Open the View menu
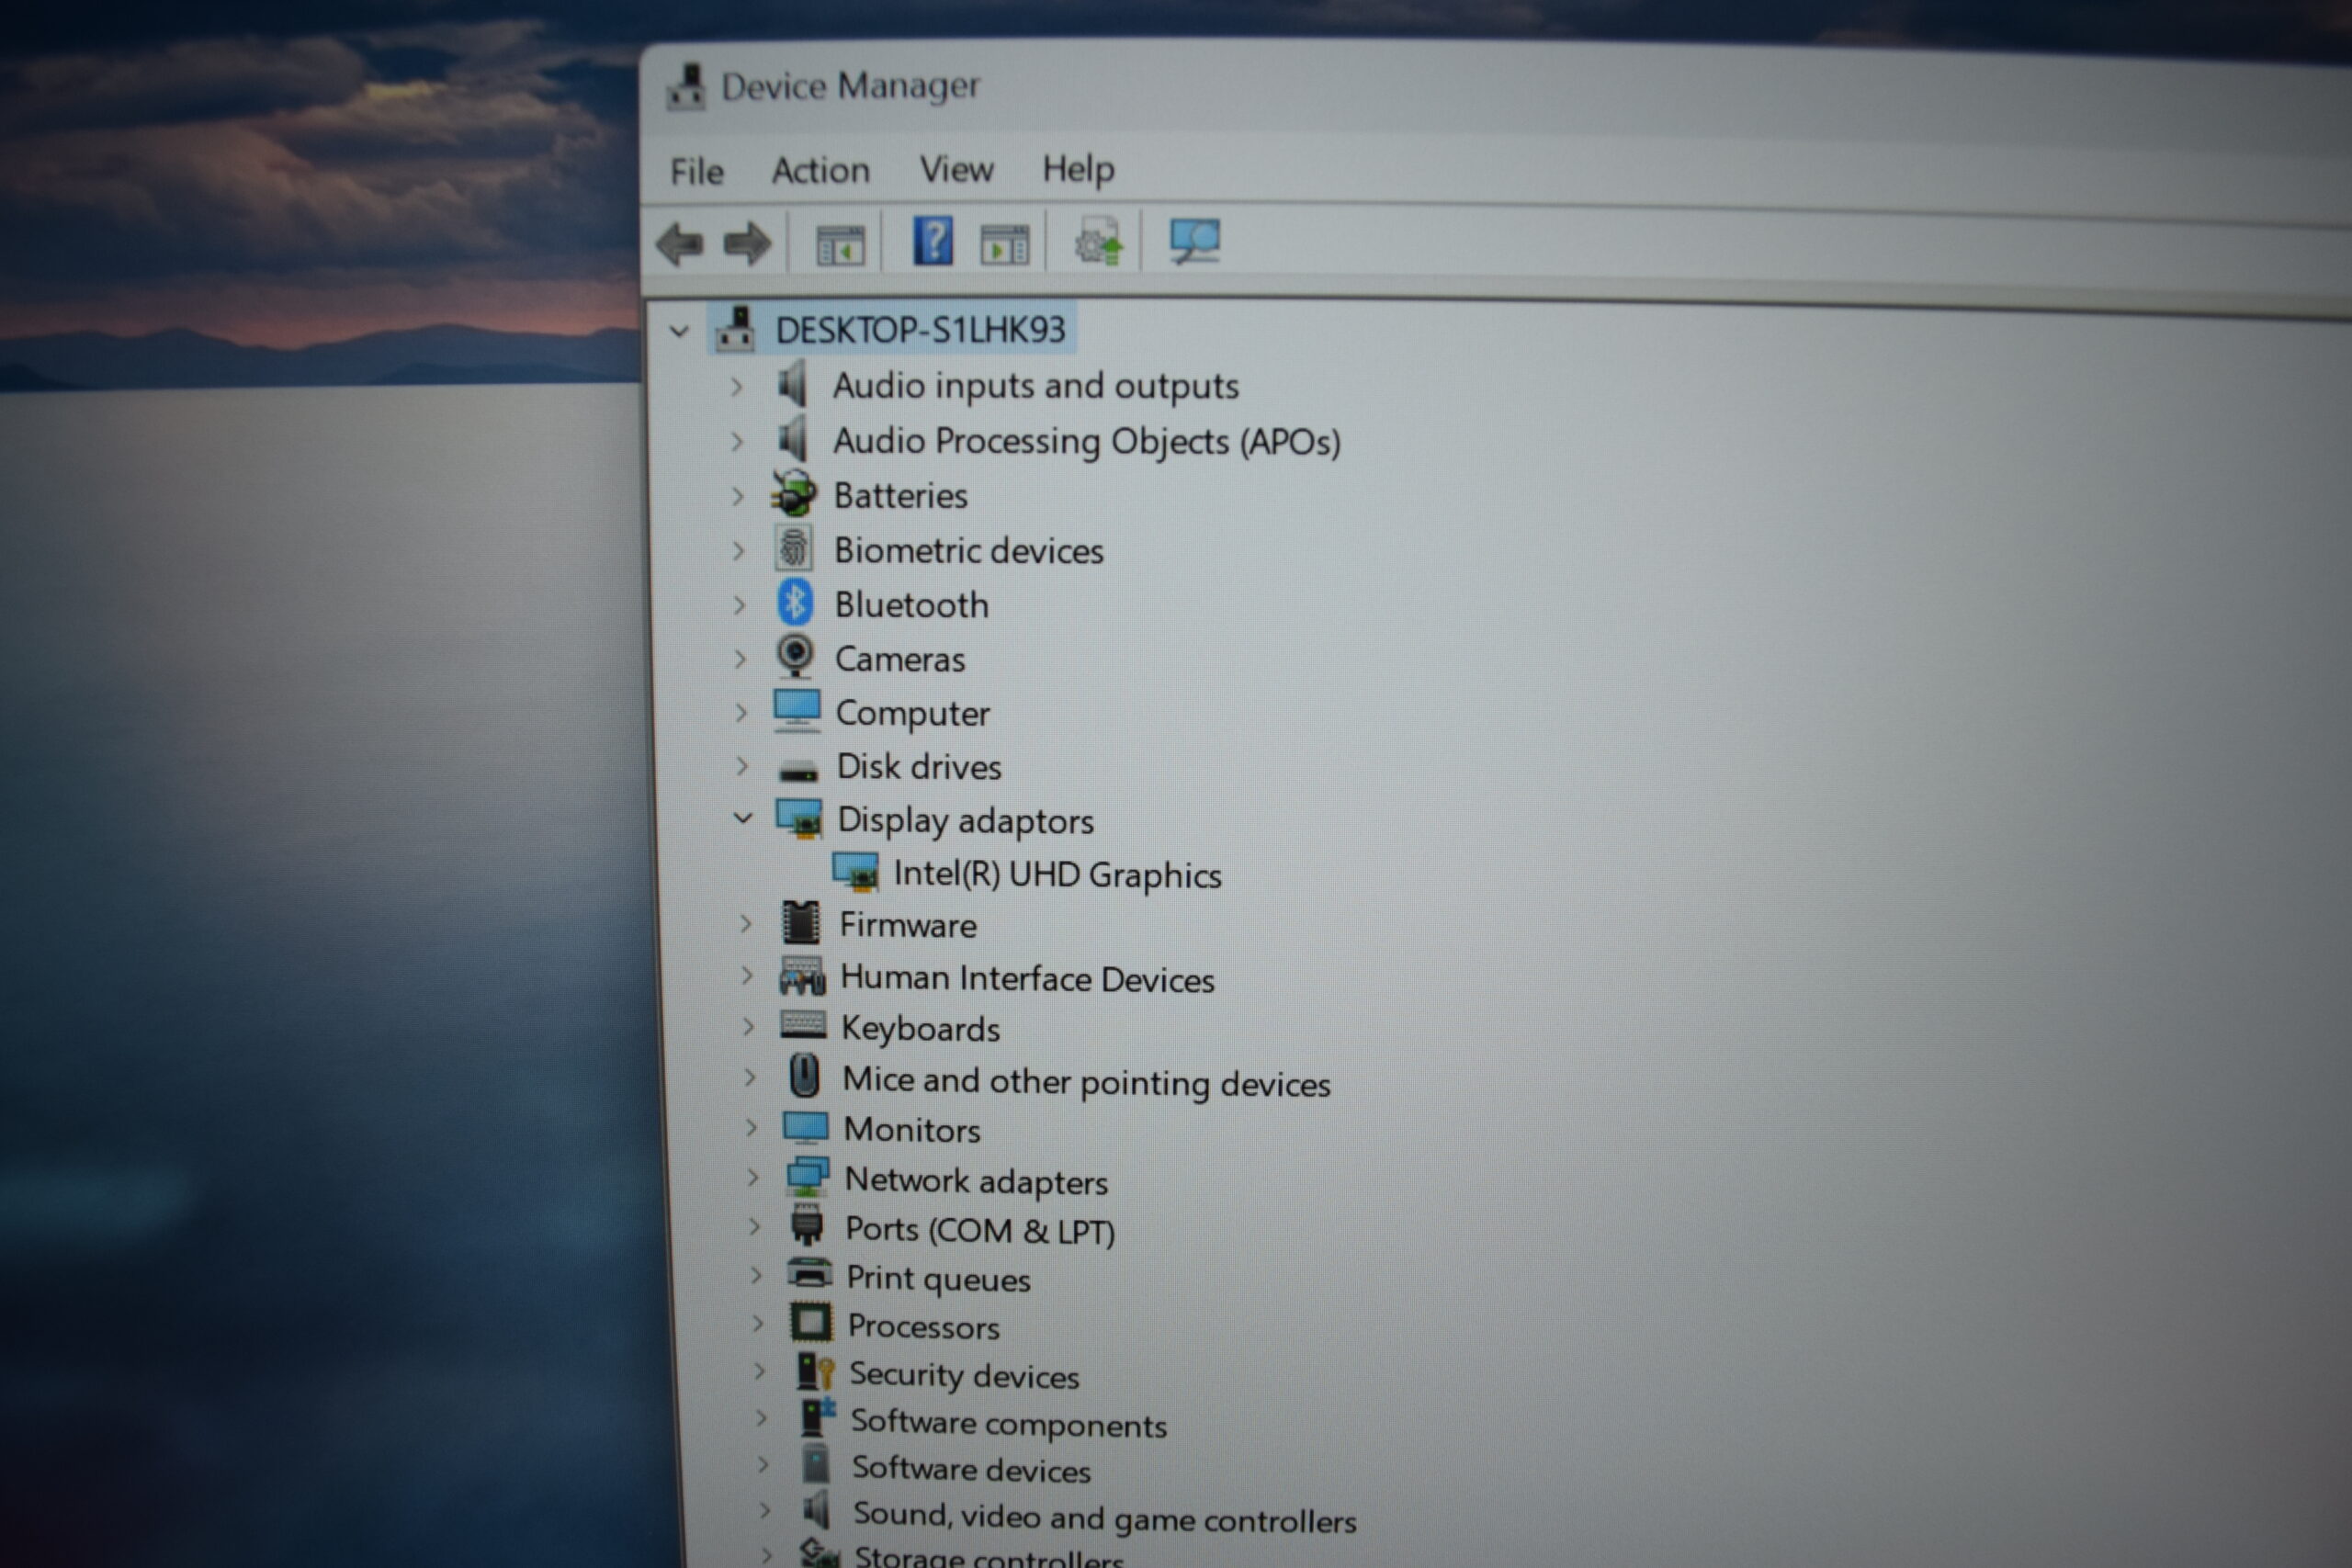2352x1568 pixels. pyautogui.click(x=956, y=170)
